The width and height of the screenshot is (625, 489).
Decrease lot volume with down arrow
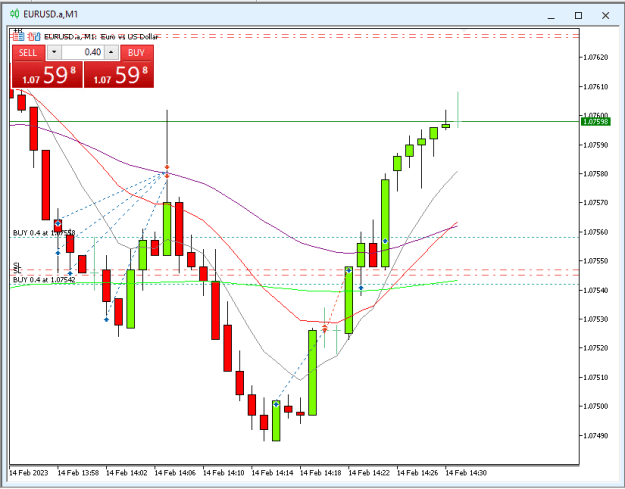[x=54, y=53]
